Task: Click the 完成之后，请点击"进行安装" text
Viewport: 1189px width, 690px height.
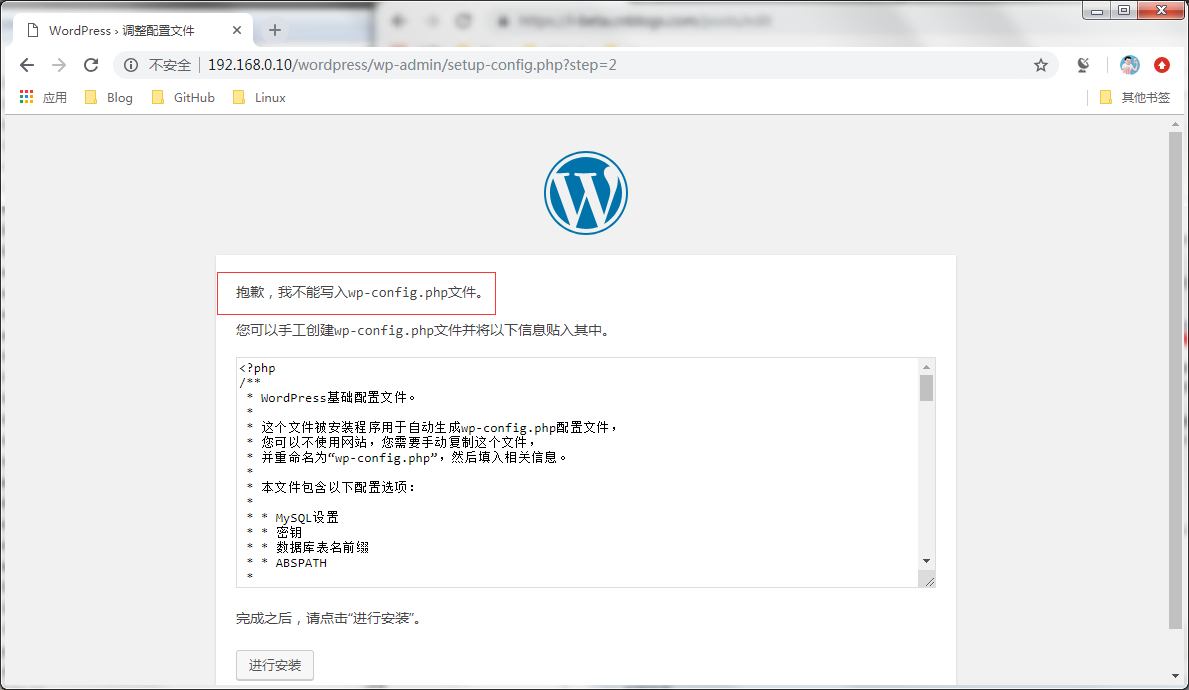Action: (329, 619)
